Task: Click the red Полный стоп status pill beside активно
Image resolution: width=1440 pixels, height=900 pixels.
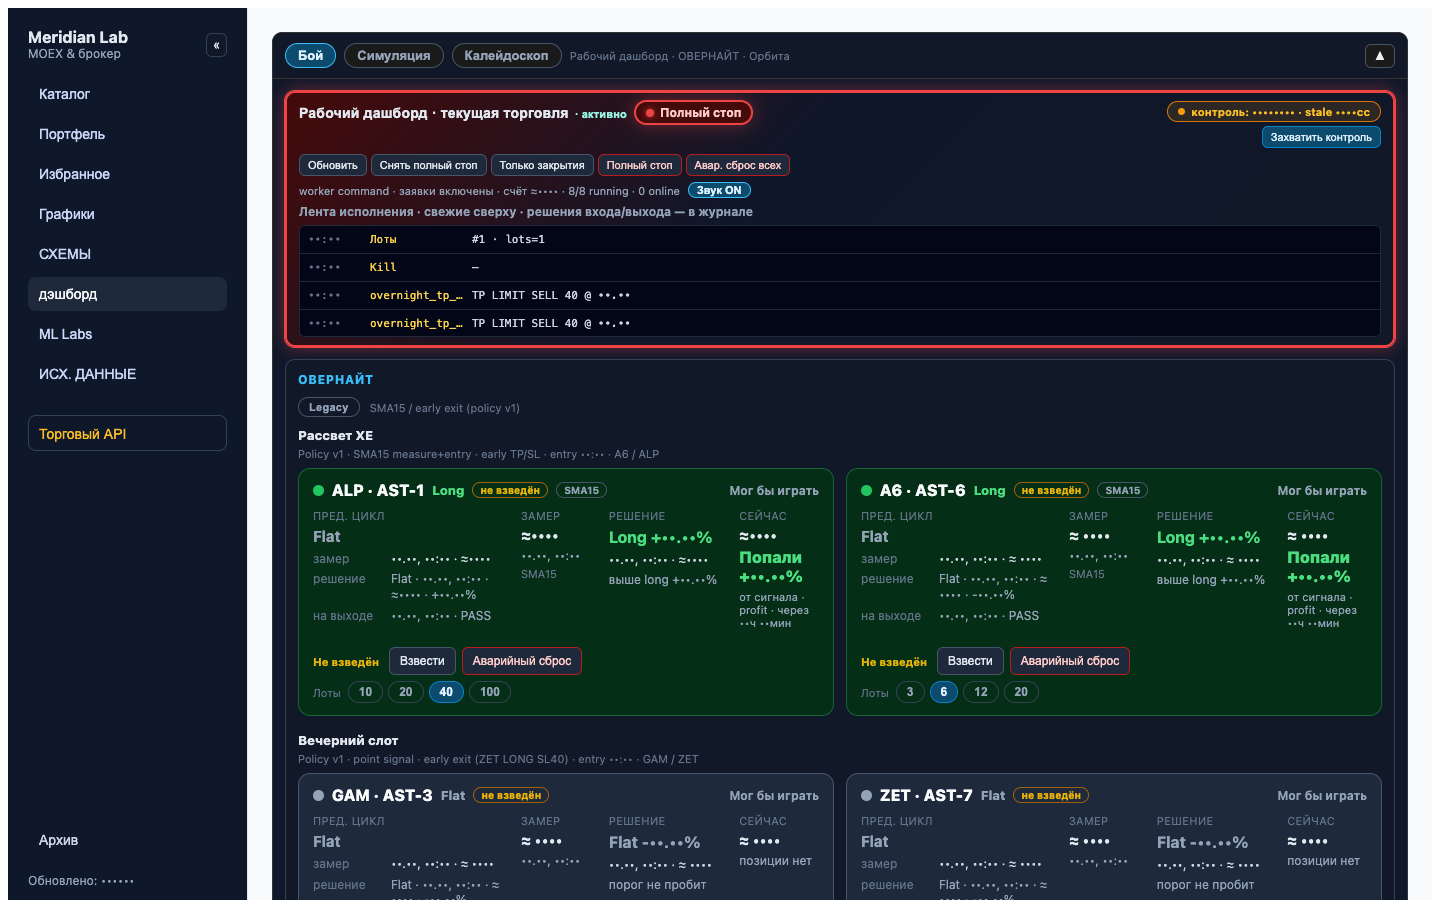Action: (x=694, y=113)
